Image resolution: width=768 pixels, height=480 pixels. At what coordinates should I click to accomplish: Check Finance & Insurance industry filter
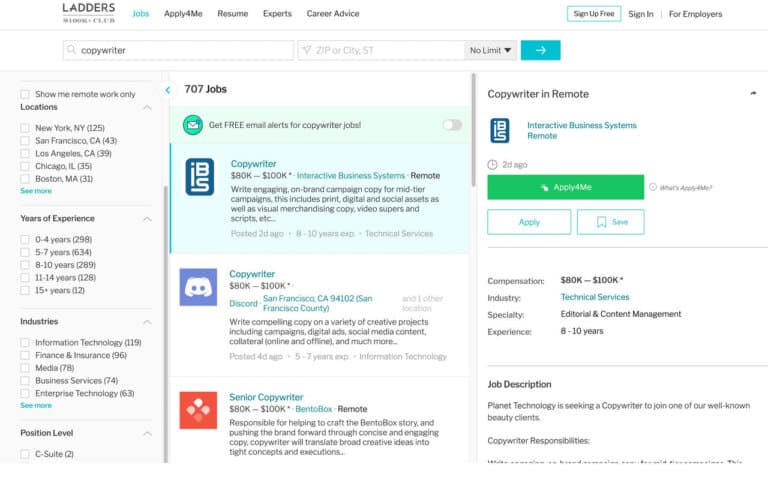click(x=24, y=355)
